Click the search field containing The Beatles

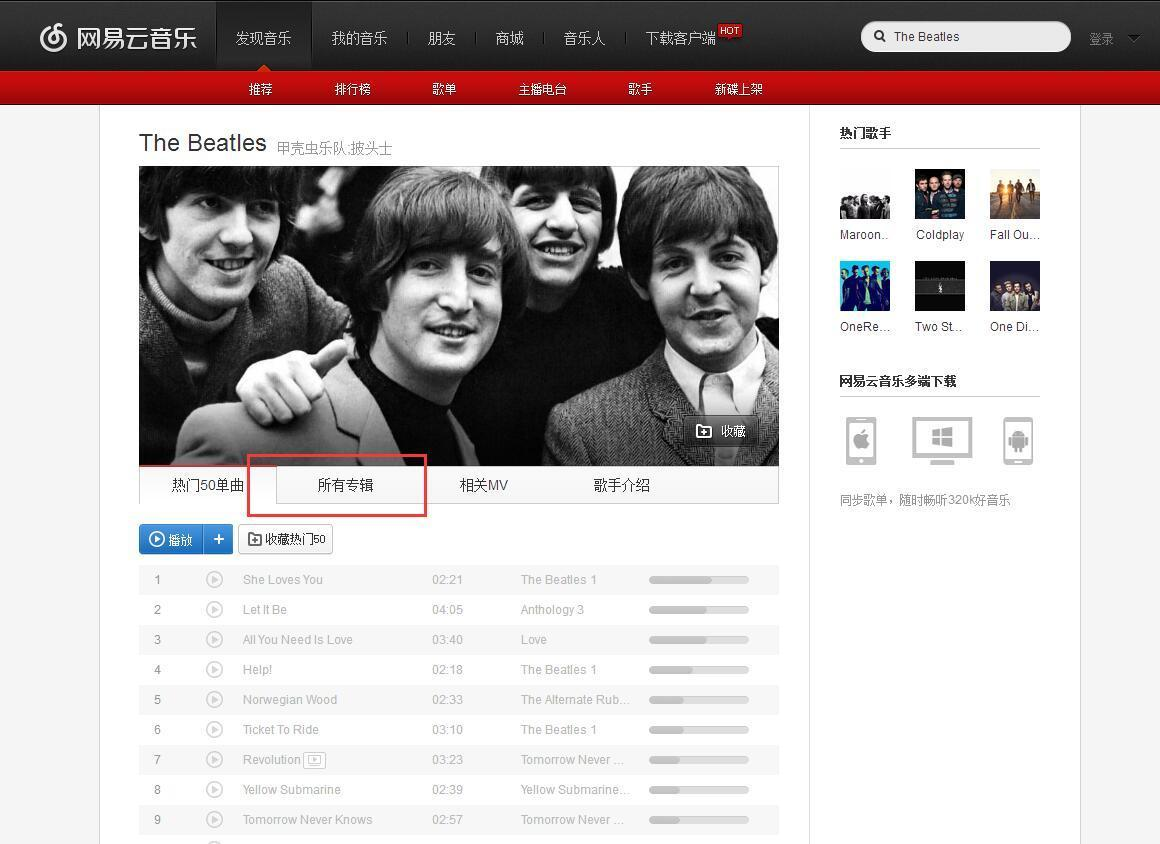point(965,36)
